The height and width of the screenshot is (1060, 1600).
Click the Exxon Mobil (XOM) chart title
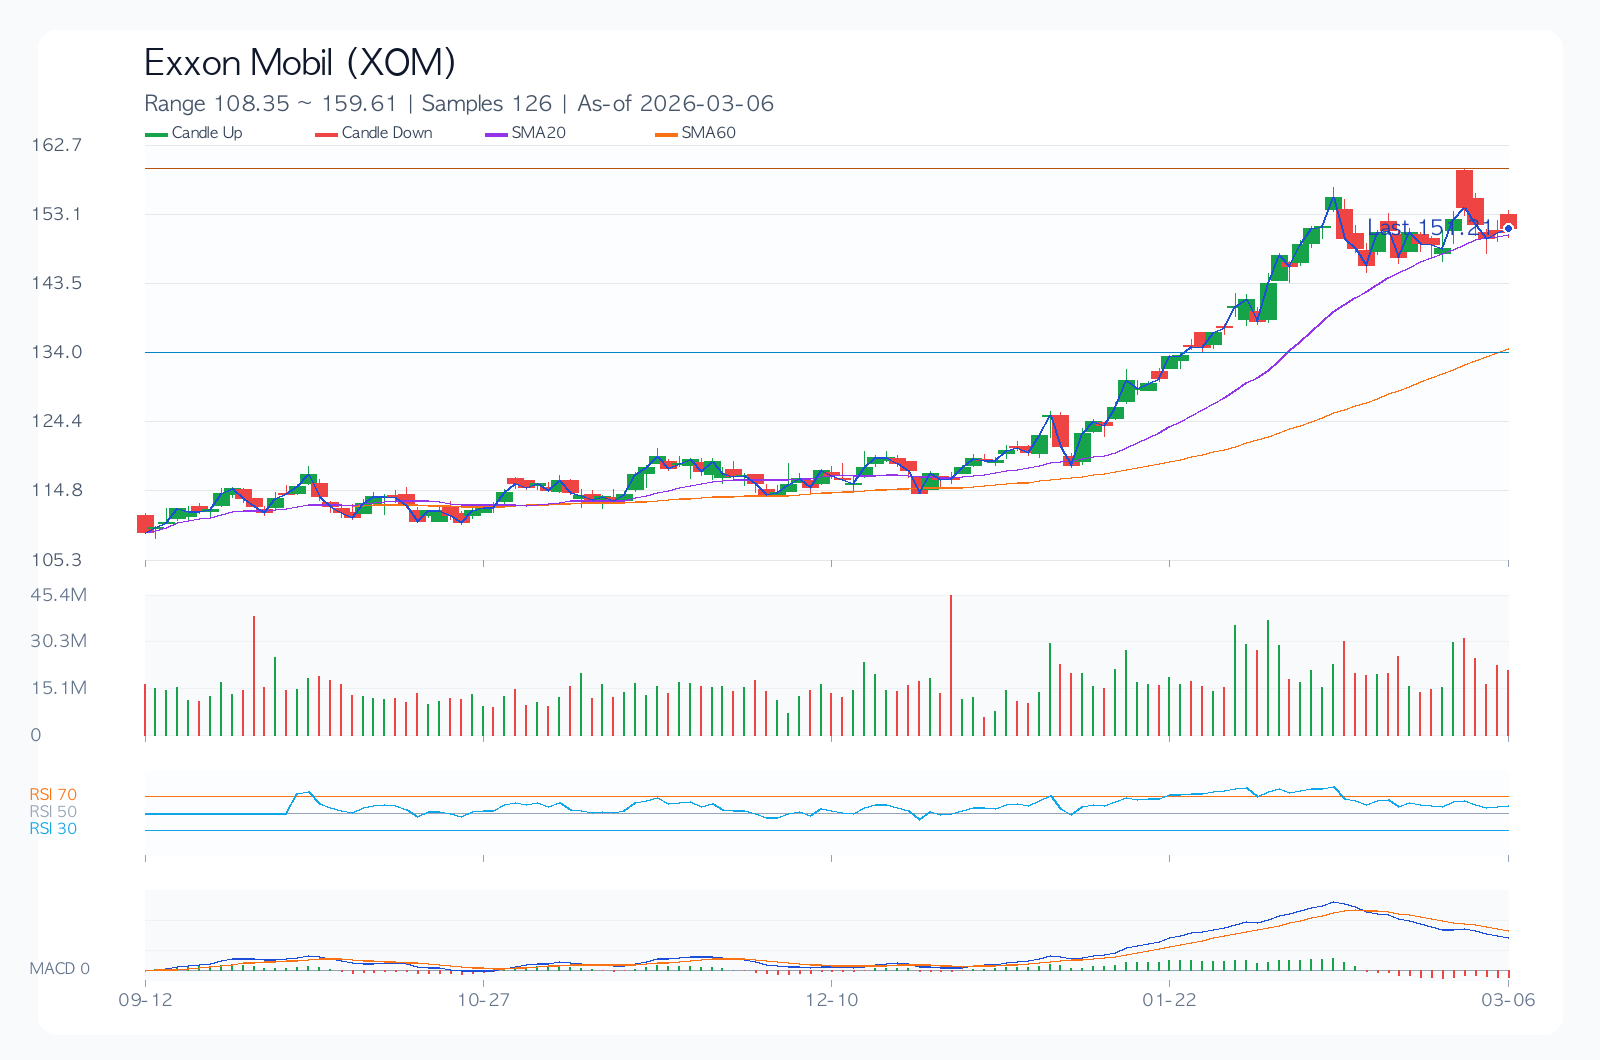300,63
